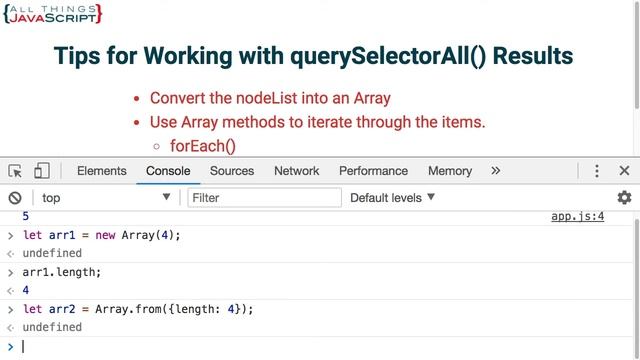Click the returned value 4 output
The height and width of the screenshot is (360, 640).
click(x=26, y=291)
